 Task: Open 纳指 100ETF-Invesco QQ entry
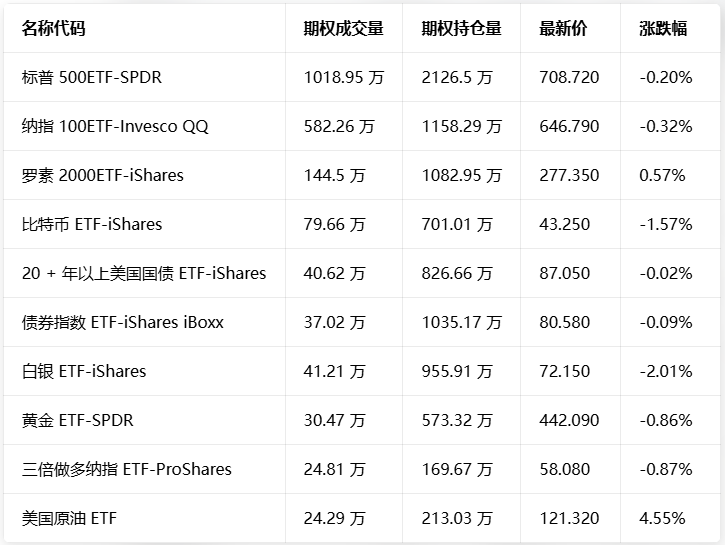(x=115, y=126)
